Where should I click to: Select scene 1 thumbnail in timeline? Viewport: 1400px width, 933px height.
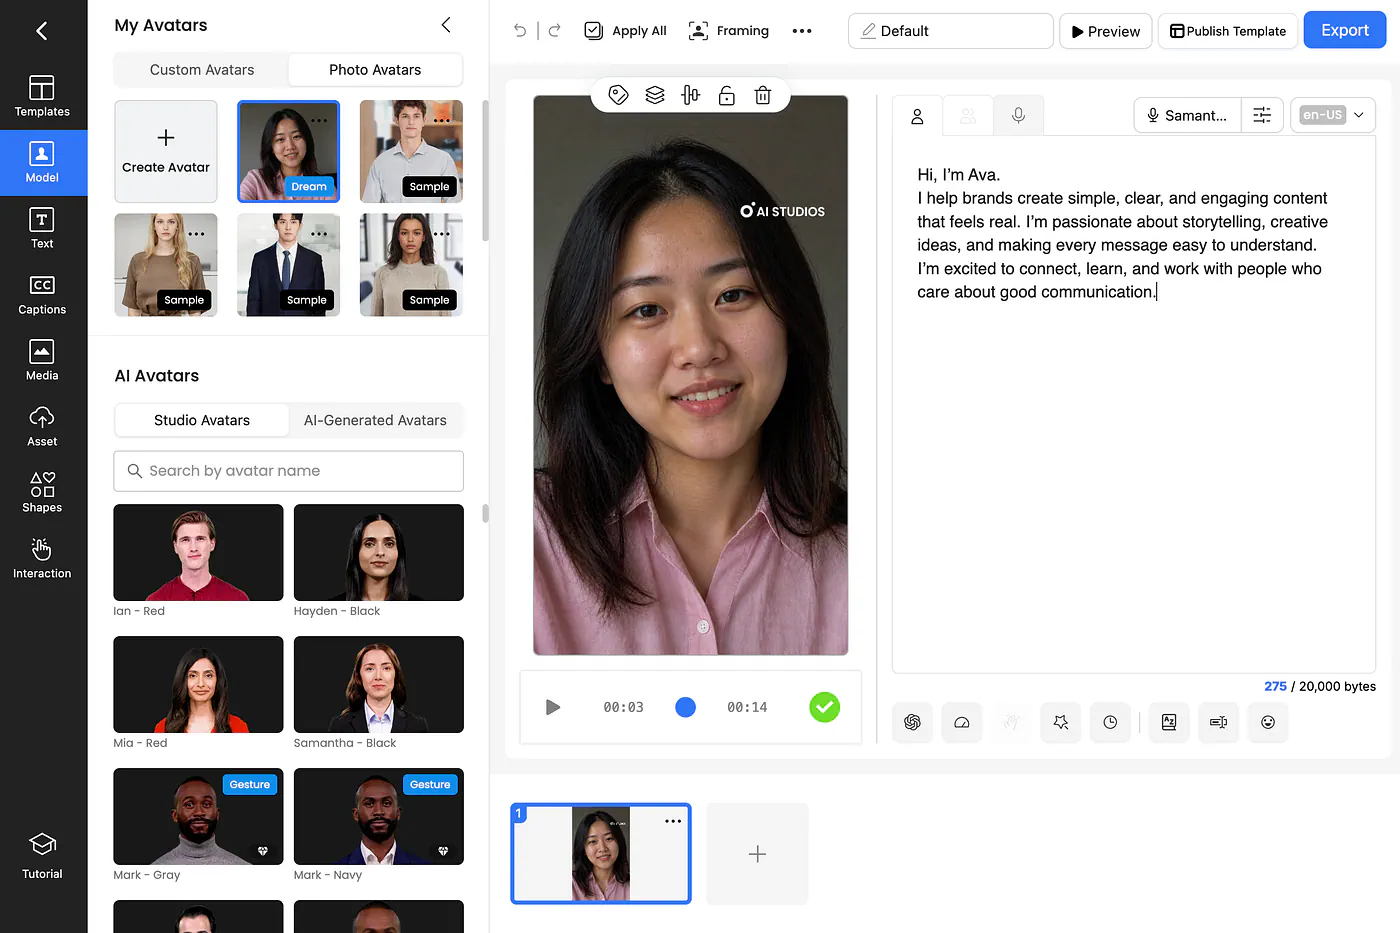click(x=601, y=854)
